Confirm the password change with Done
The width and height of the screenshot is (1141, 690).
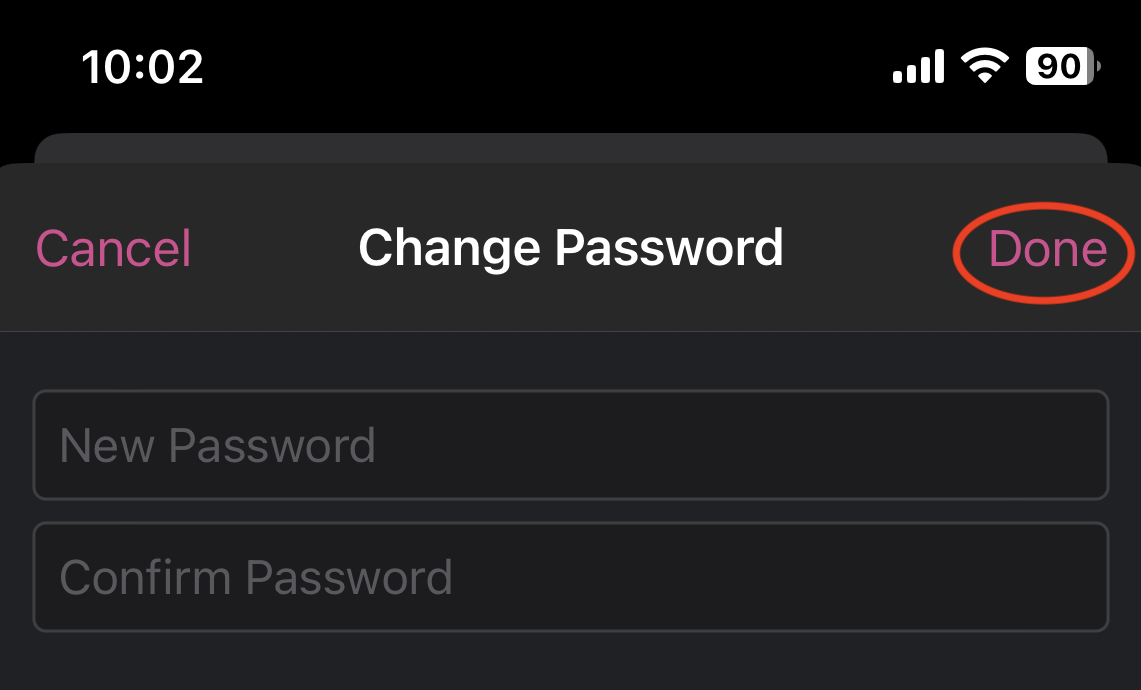pyautogui.click(x=1044, y=248)
